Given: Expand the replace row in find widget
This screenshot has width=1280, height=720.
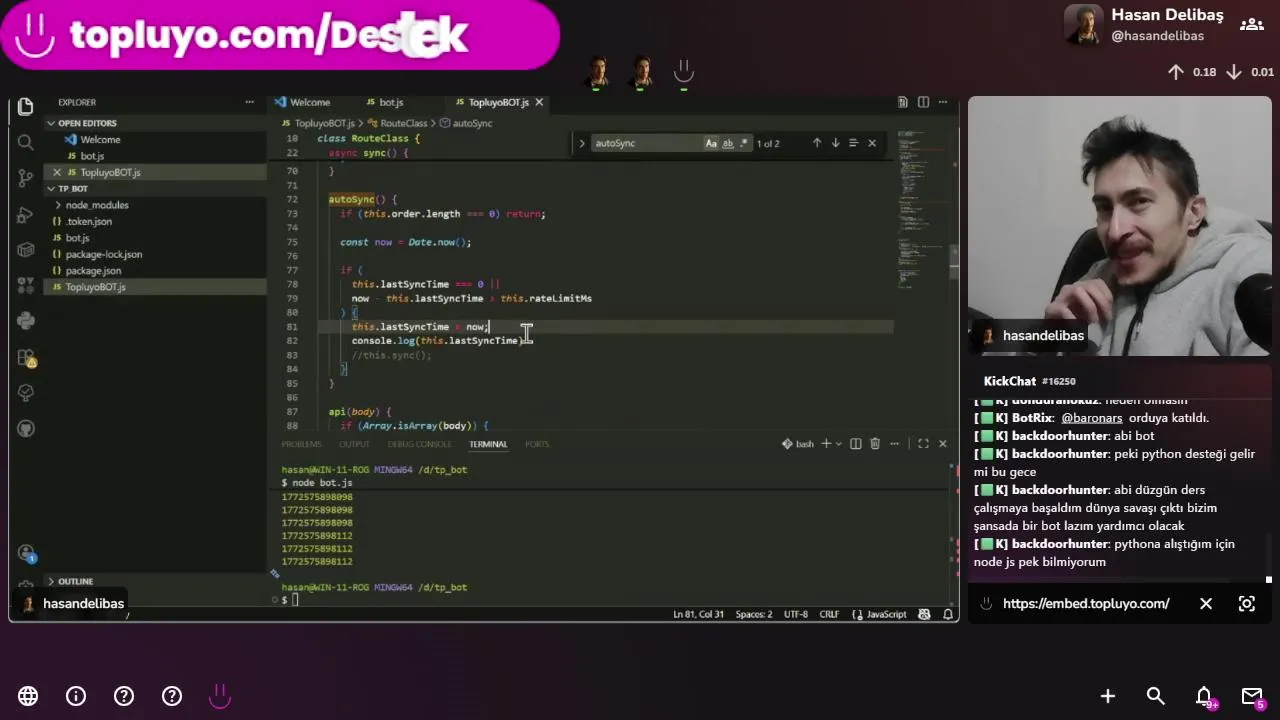Looking at the screenshot, I should coord(581,143).
